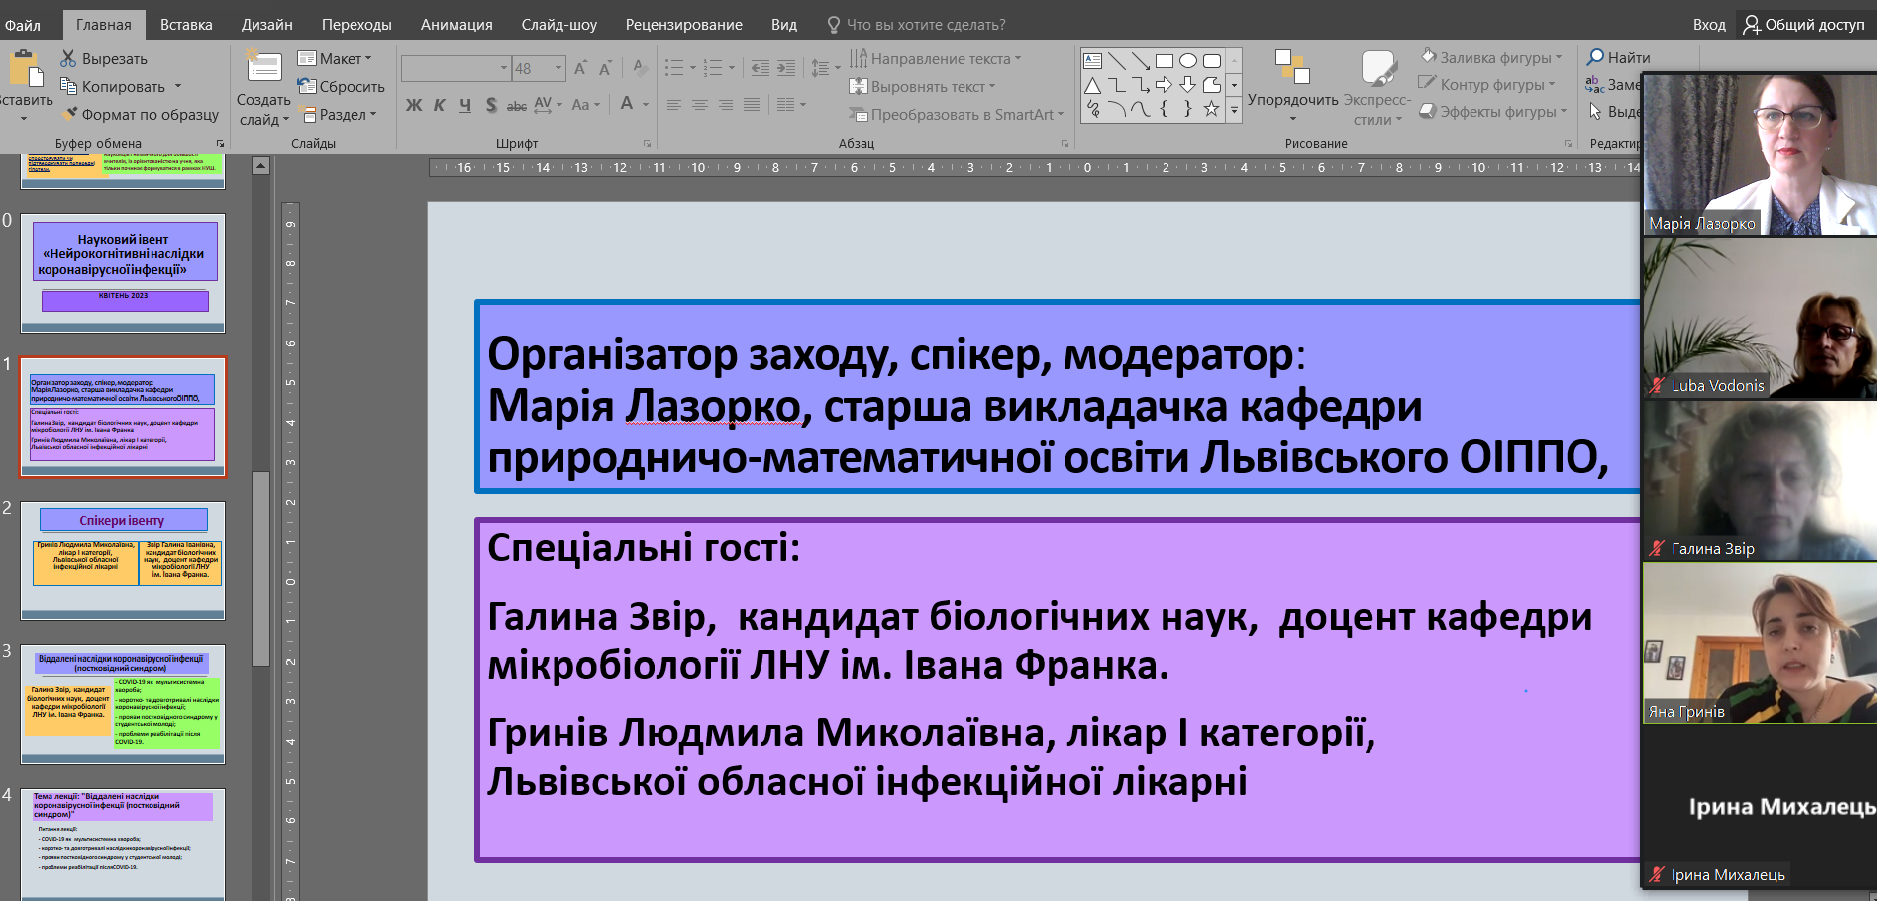Open the Заливка фигуры fill dropdown

click(x=1494, y=58)
